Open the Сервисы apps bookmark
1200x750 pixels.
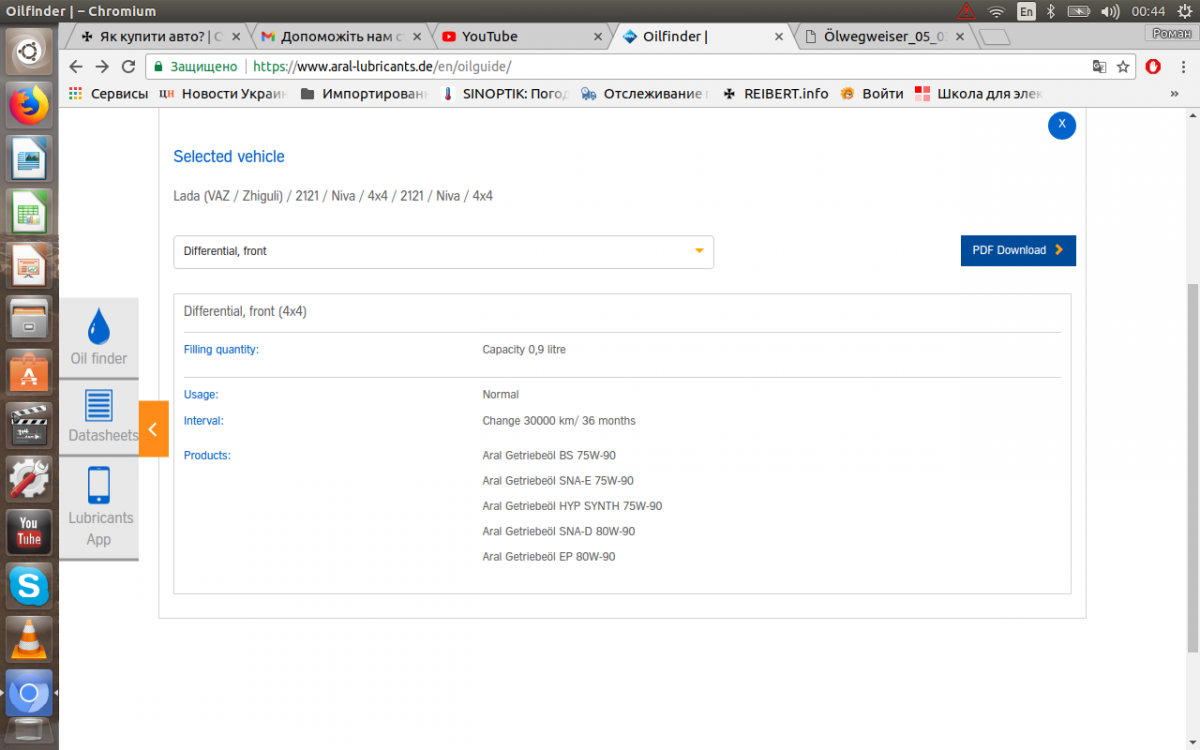pos(108,94)
